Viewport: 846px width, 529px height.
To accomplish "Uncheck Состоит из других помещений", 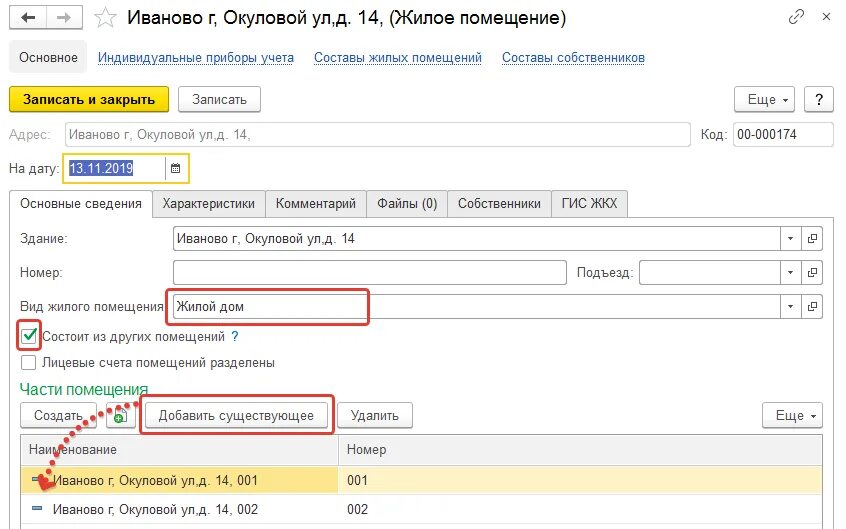I will [x=29, y=336].
